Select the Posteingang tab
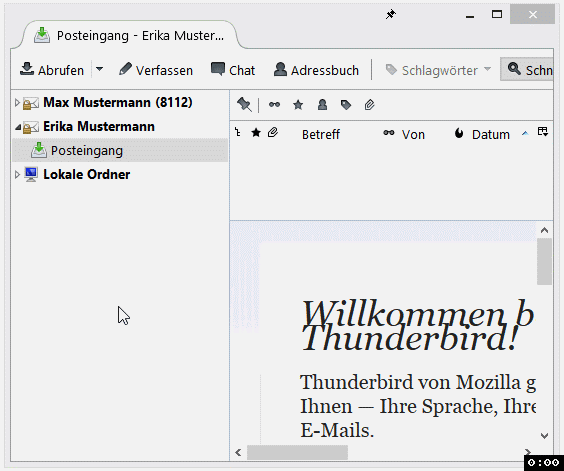564x471 pixels. (129, 35)
